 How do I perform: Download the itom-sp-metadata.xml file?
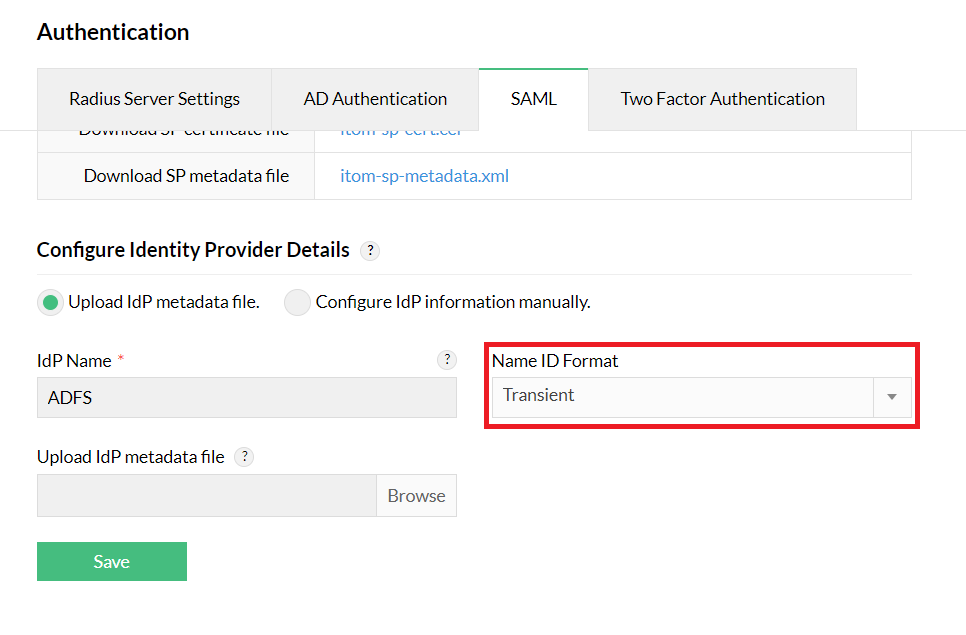(425, 175)
